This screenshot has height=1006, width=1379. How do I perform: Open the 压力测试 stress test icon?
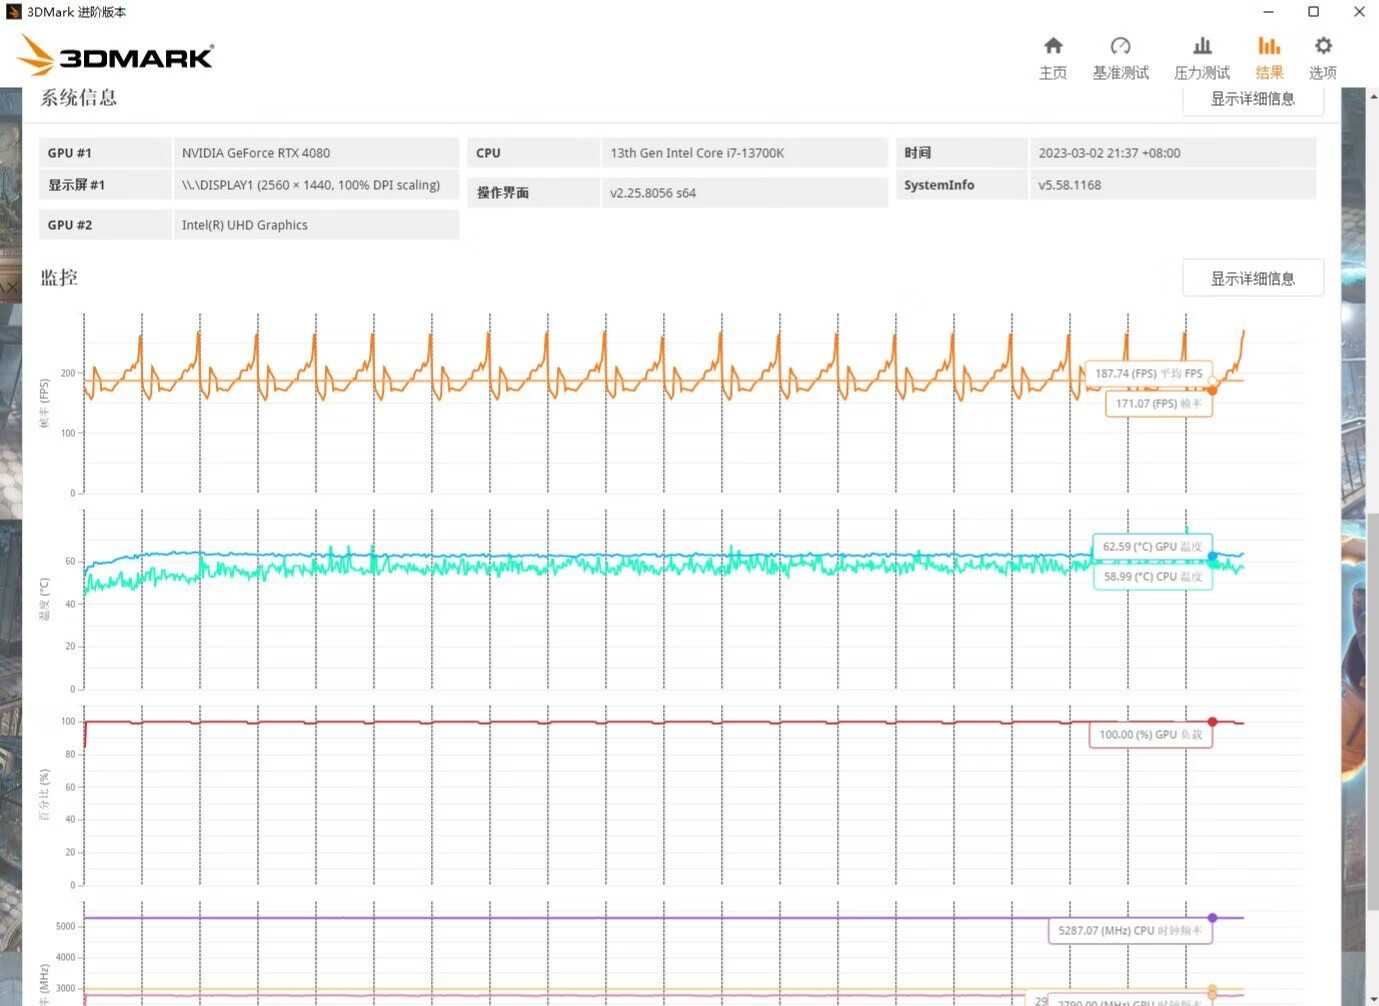1202,46
